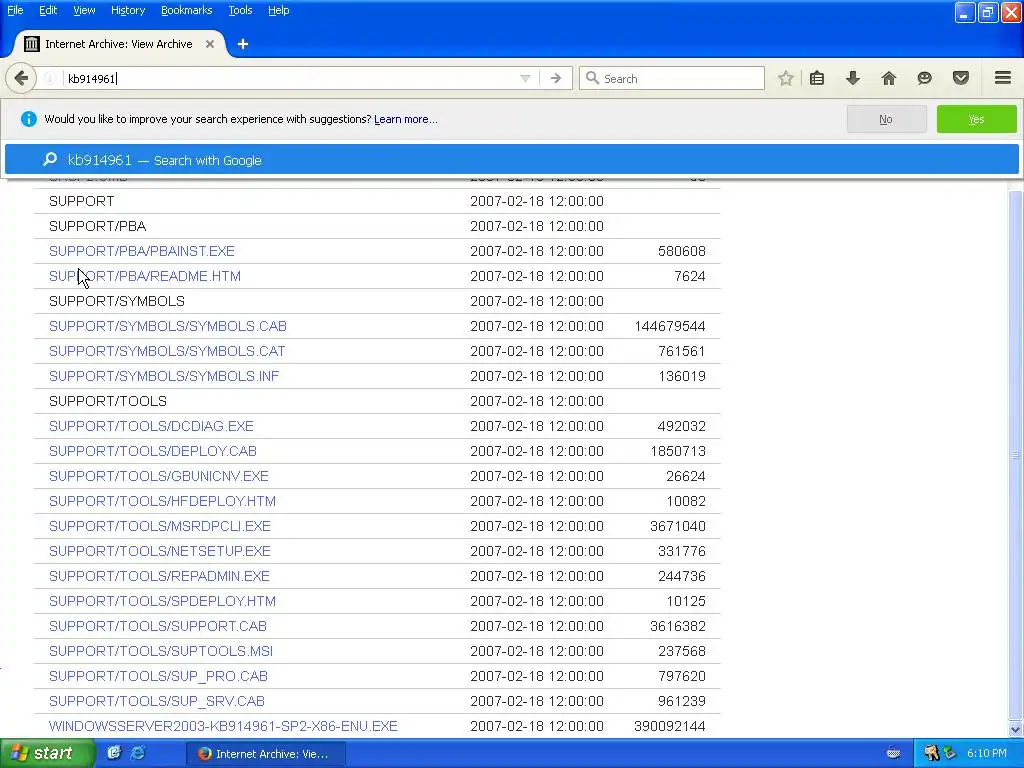
Task: Open the Help menu
Action: tap(278, 10)
